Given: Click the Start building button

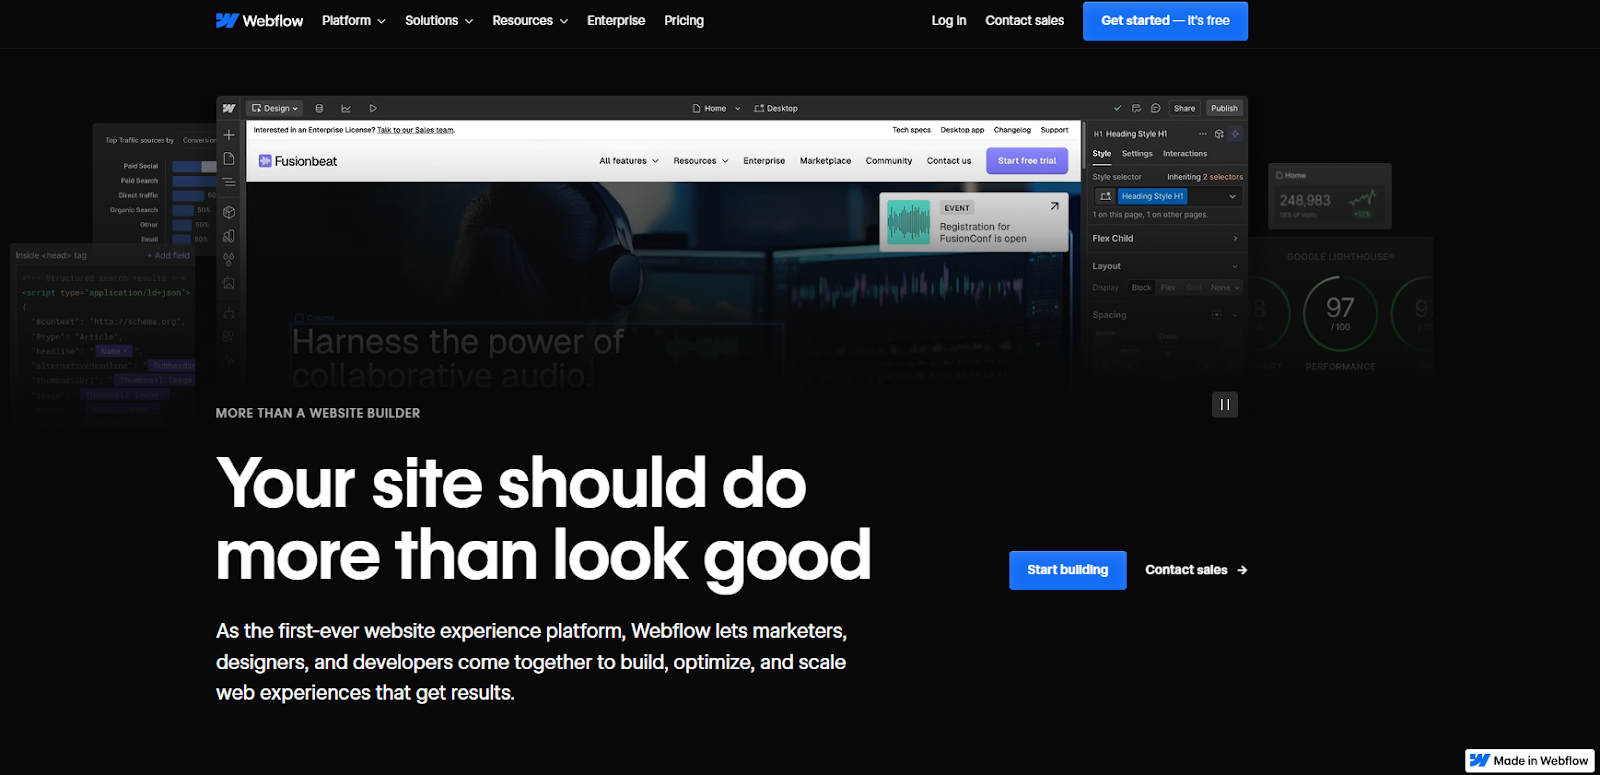Looking at the screenshot, I should (x=1068, y=570).
